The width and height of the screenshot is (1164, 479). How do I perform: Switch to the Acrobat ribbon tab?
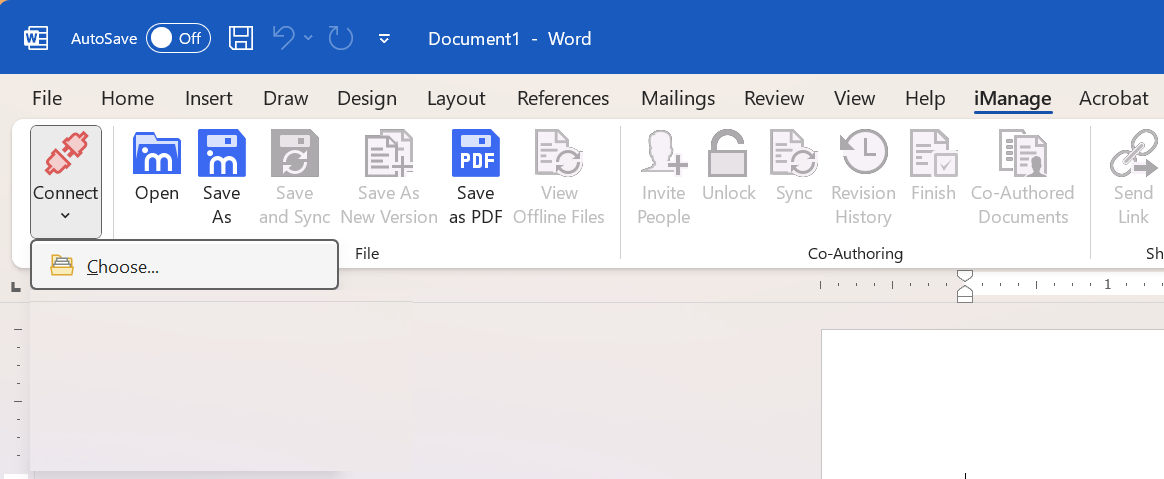[x=1113, y=98]
